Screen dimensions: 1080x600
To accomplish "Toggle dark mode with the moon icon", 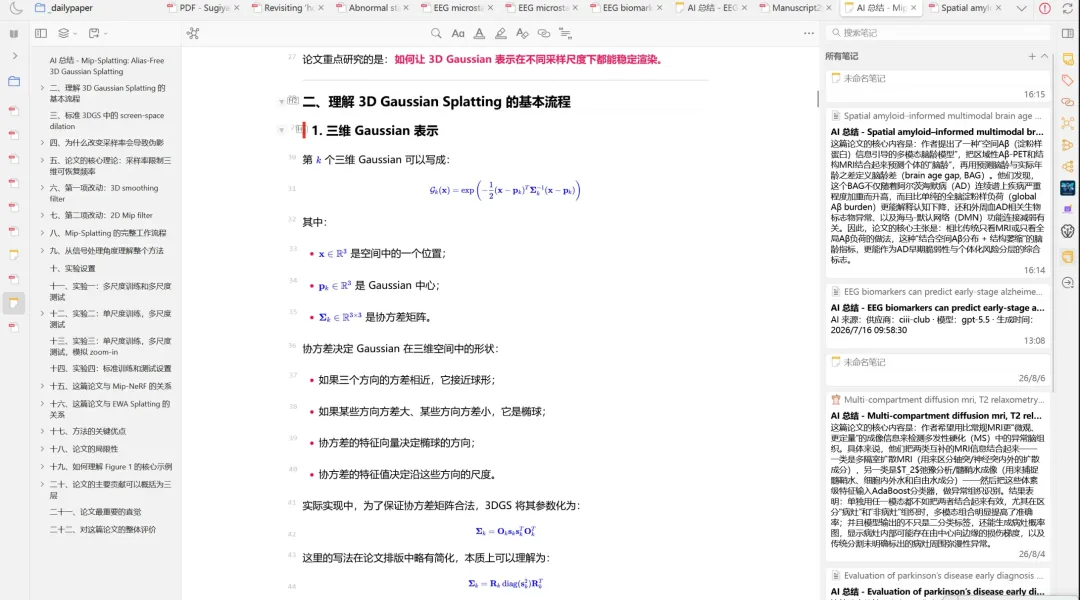I will (x=16, y=8).
